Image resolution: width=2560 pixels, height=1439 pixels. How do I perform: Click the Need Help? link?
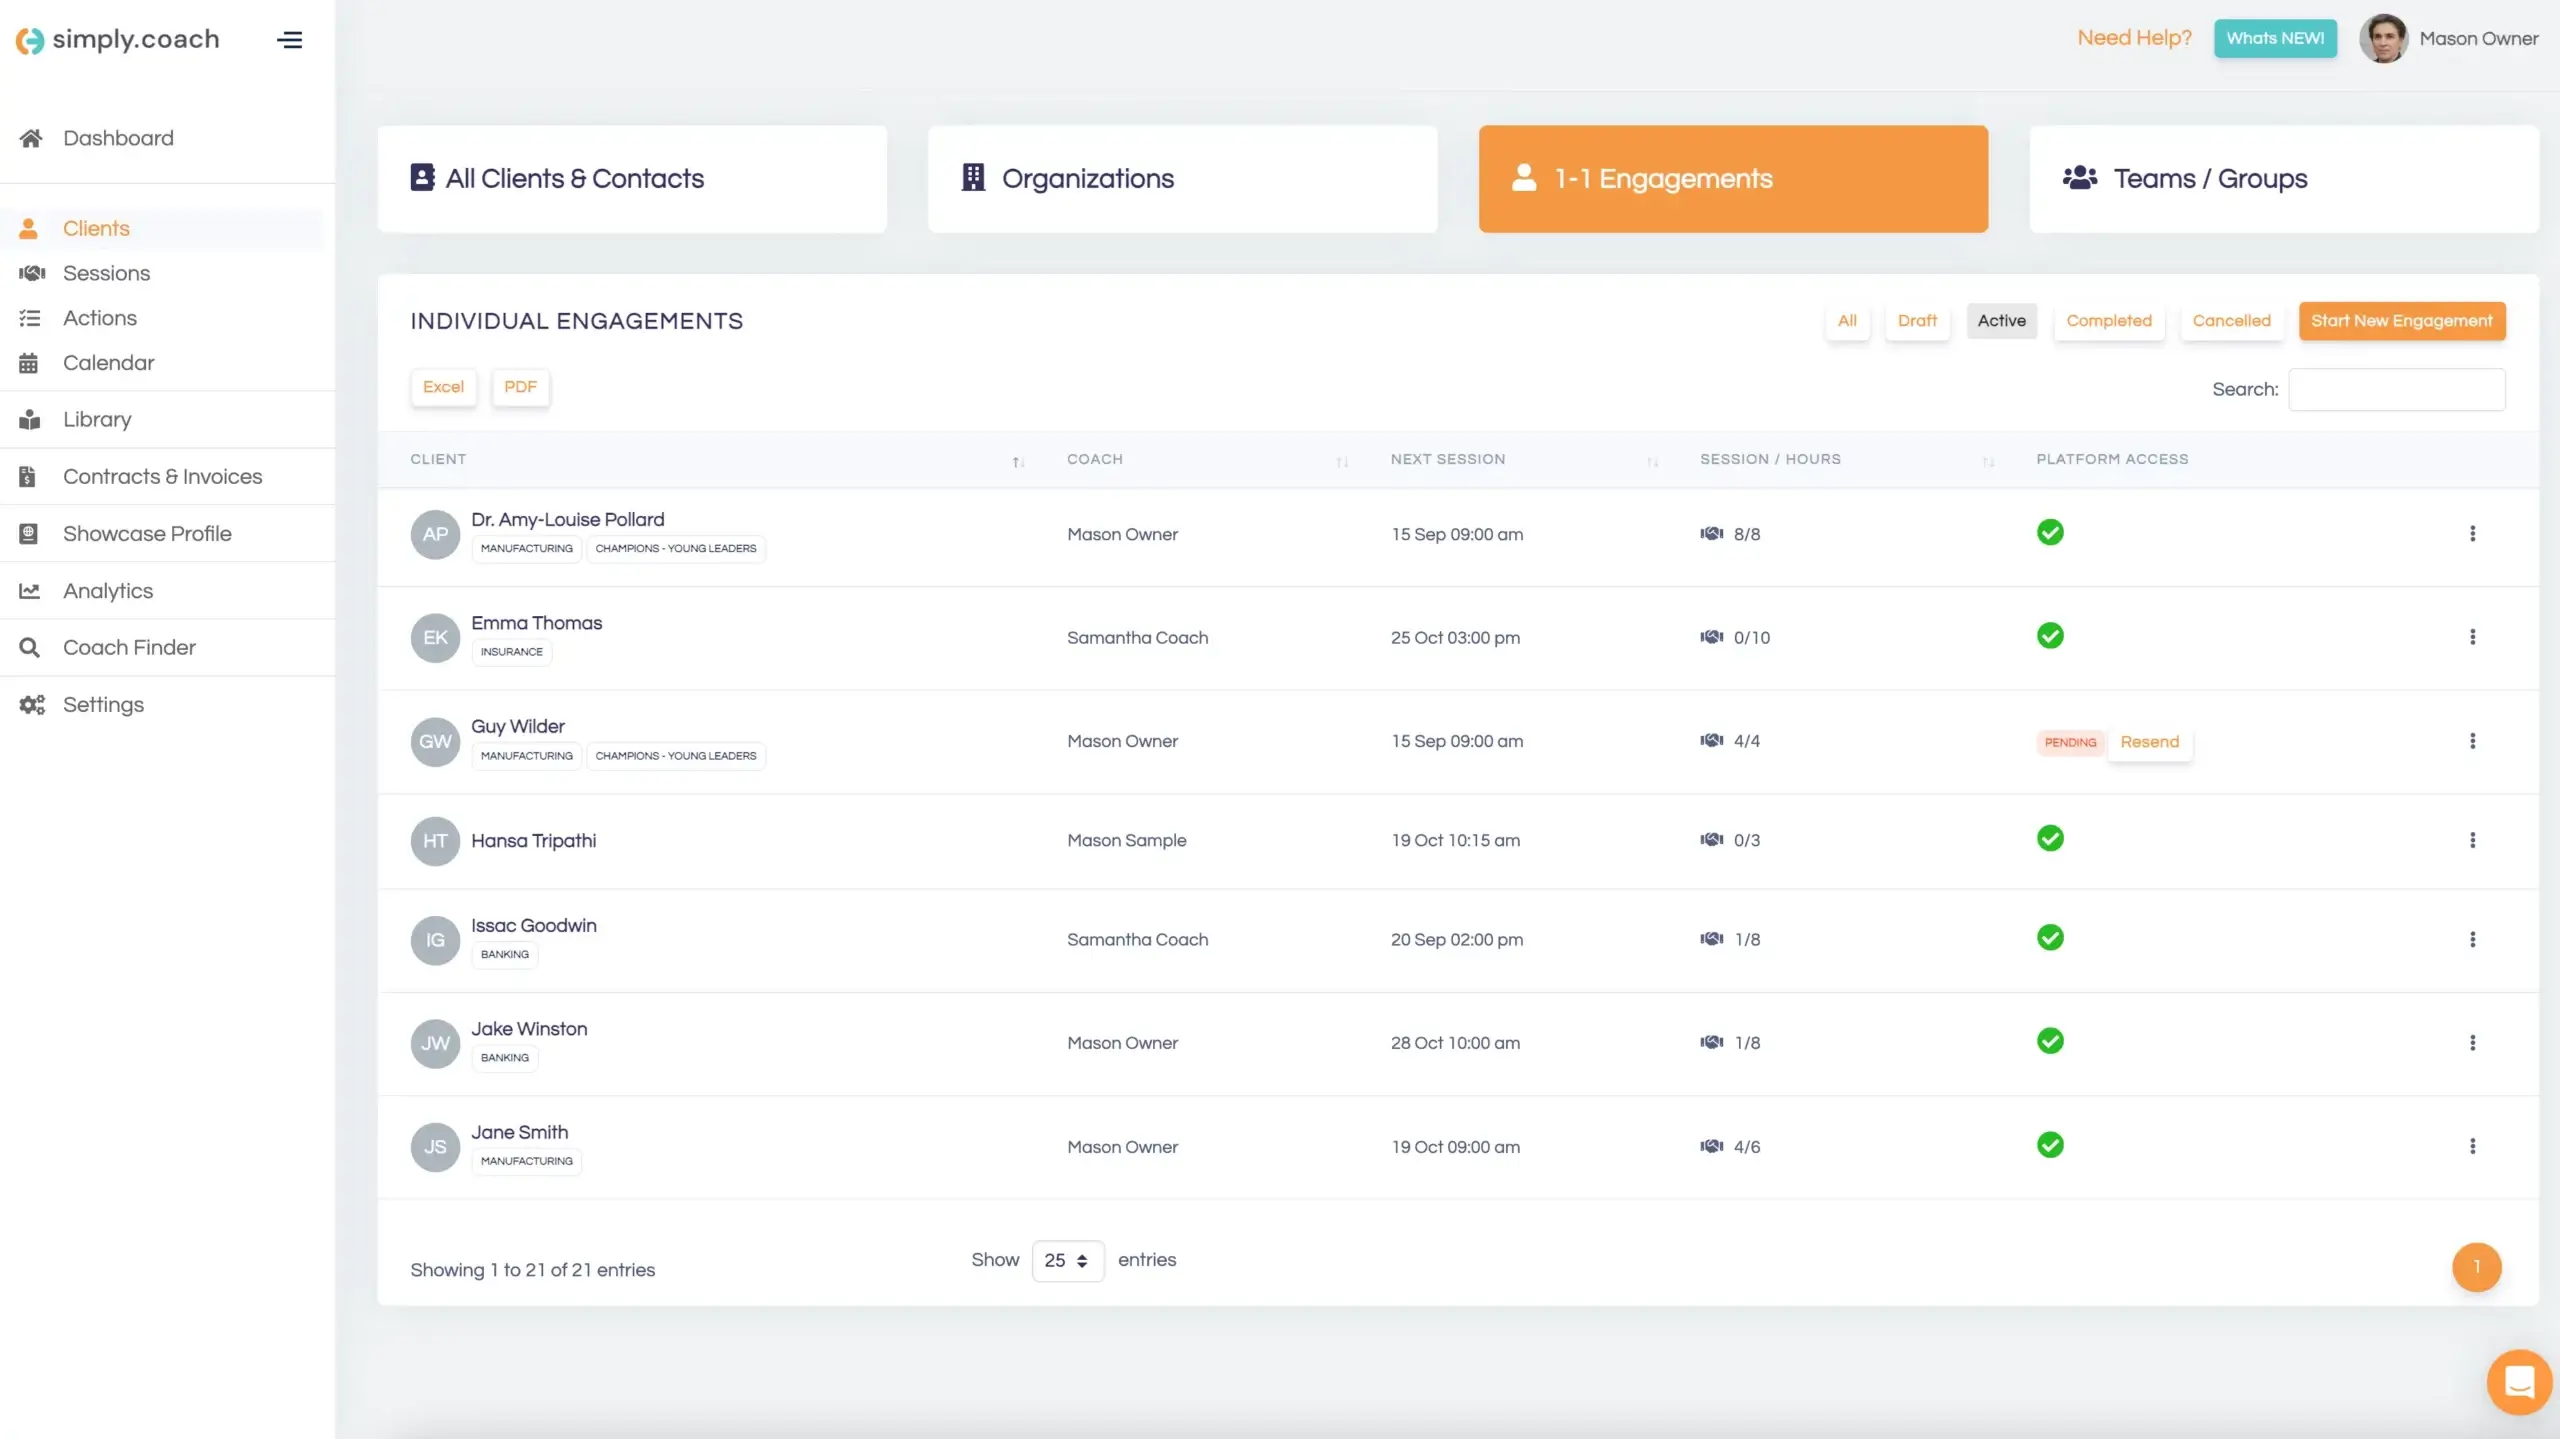(x=2134, y=38)
